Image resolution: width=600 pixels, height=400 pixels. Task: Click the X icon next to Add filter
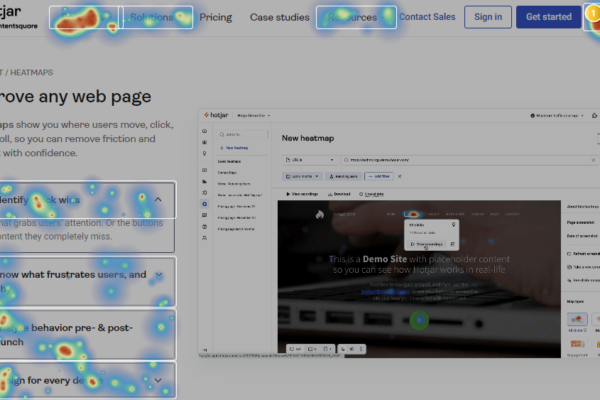click(x=399, y=176)
